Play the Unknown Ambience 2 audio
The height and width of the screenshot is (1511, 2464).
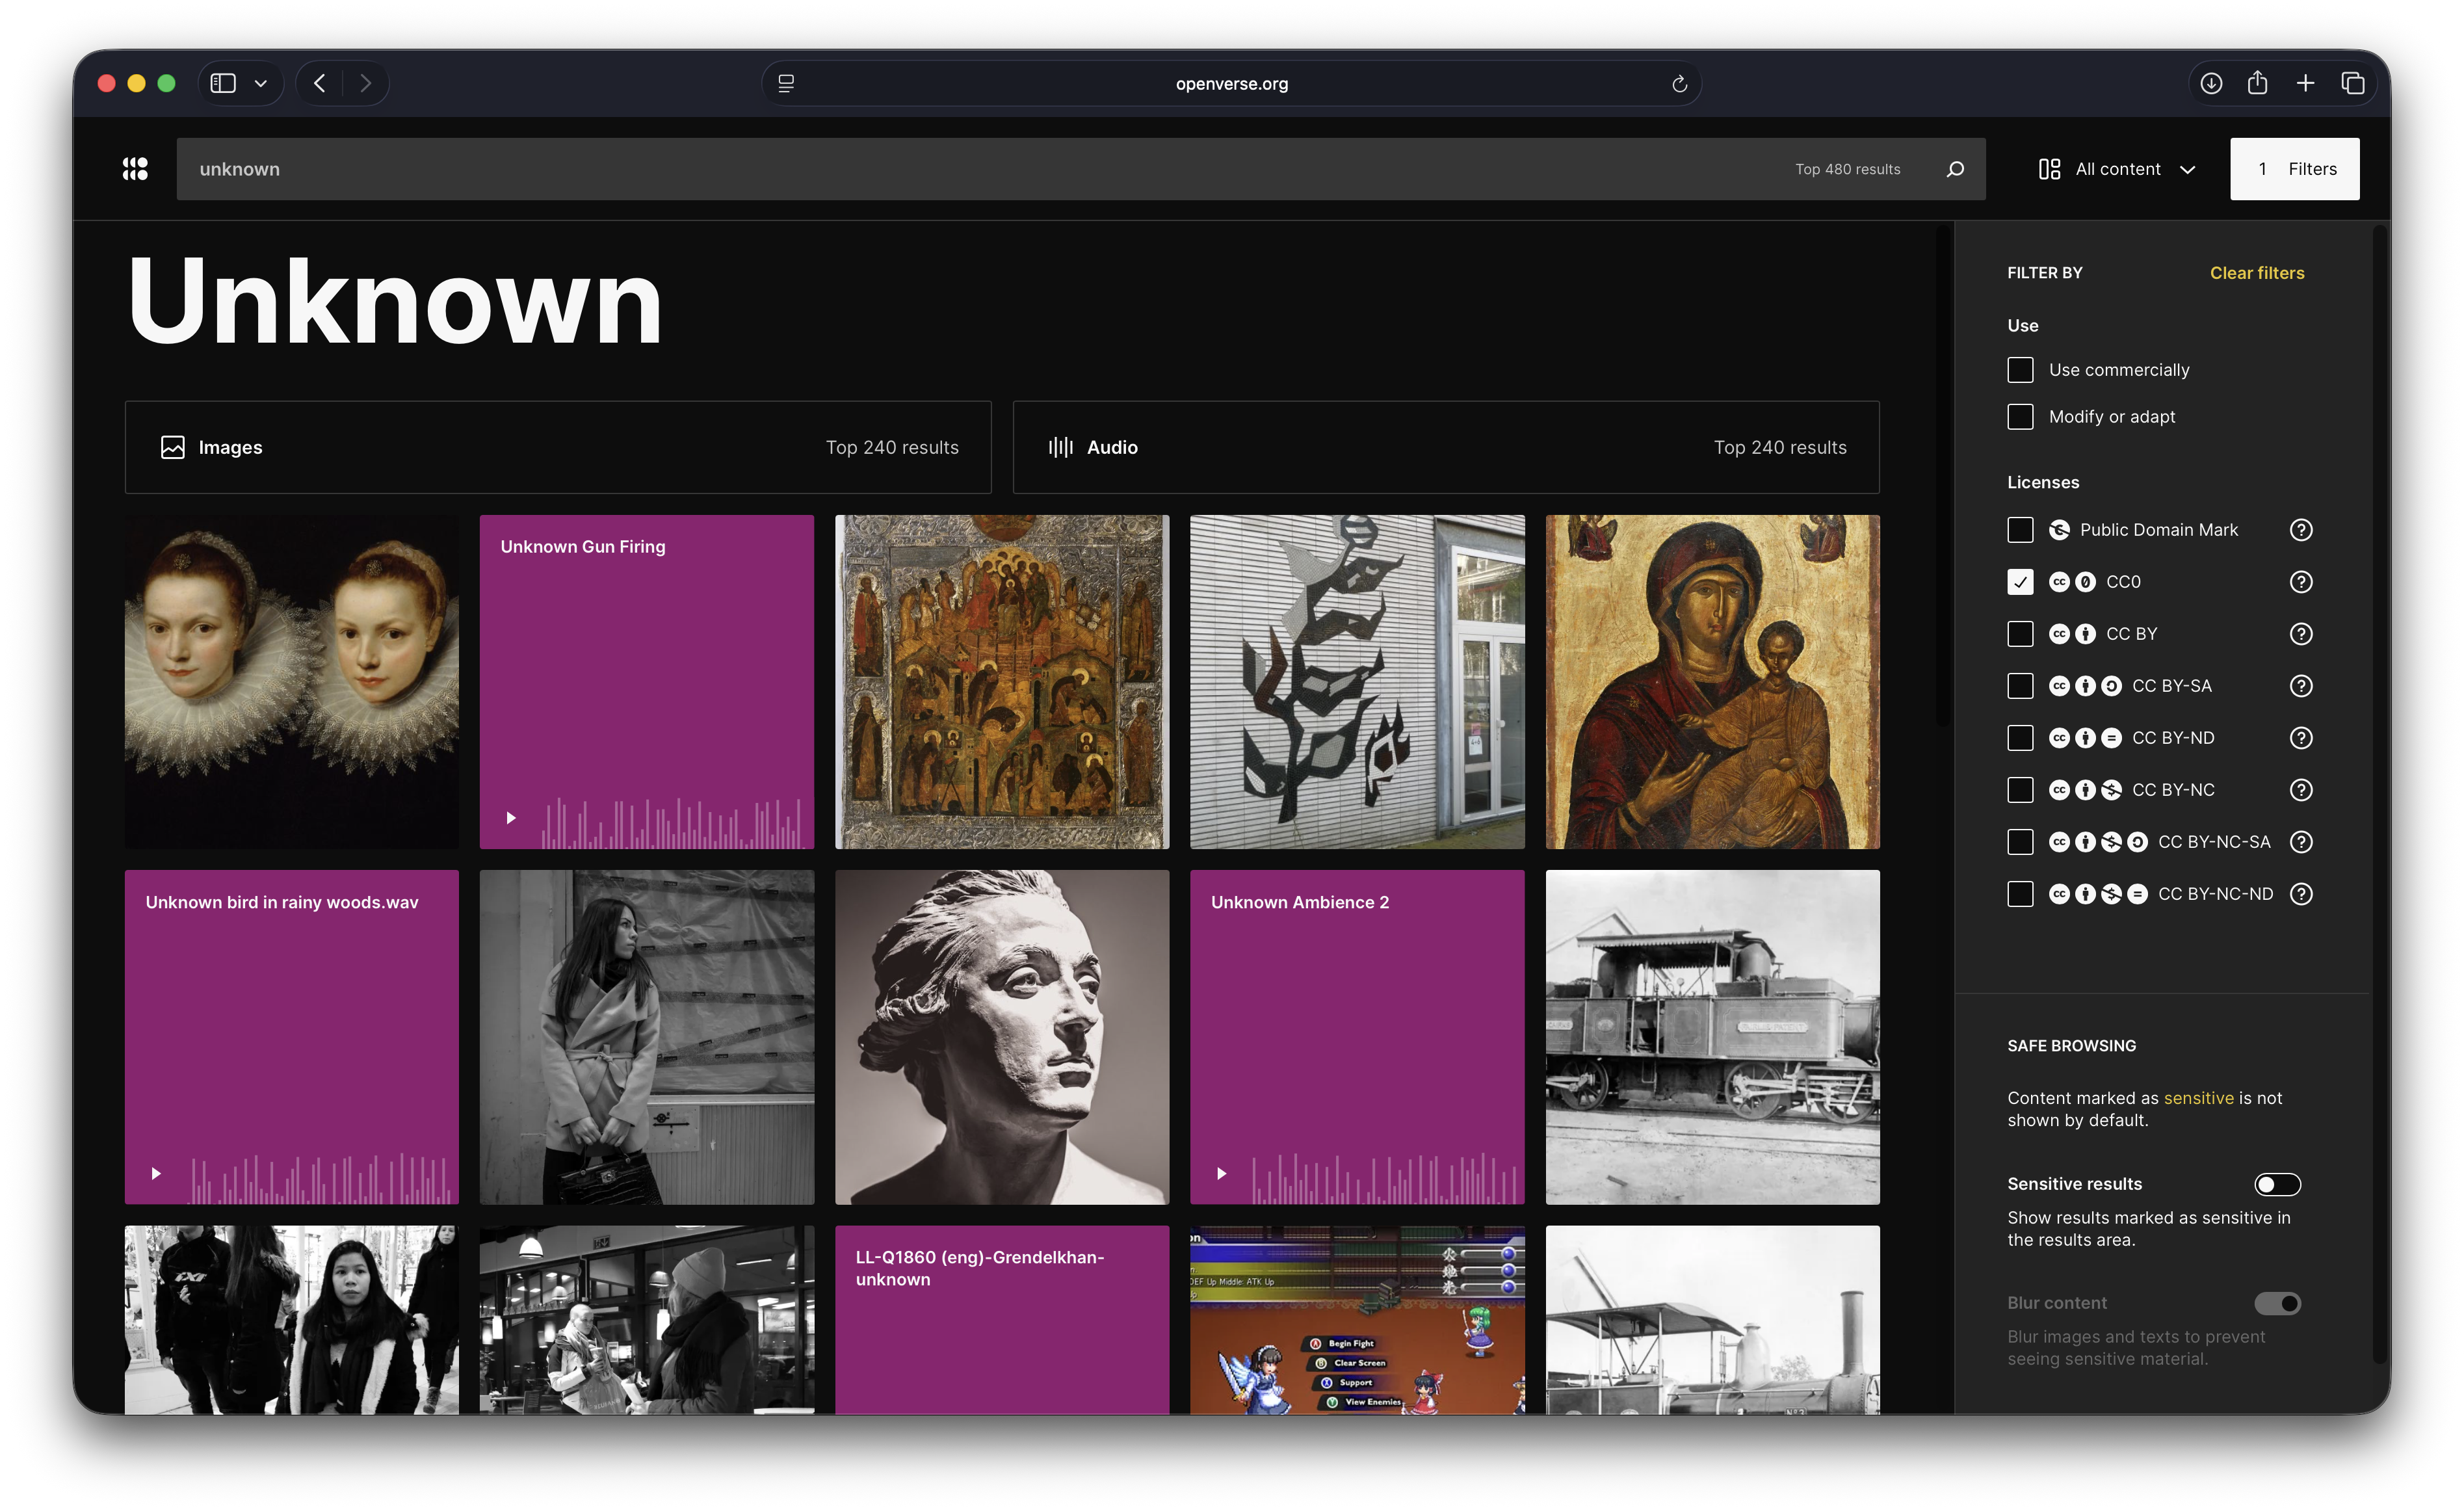click(1221, 1173)
